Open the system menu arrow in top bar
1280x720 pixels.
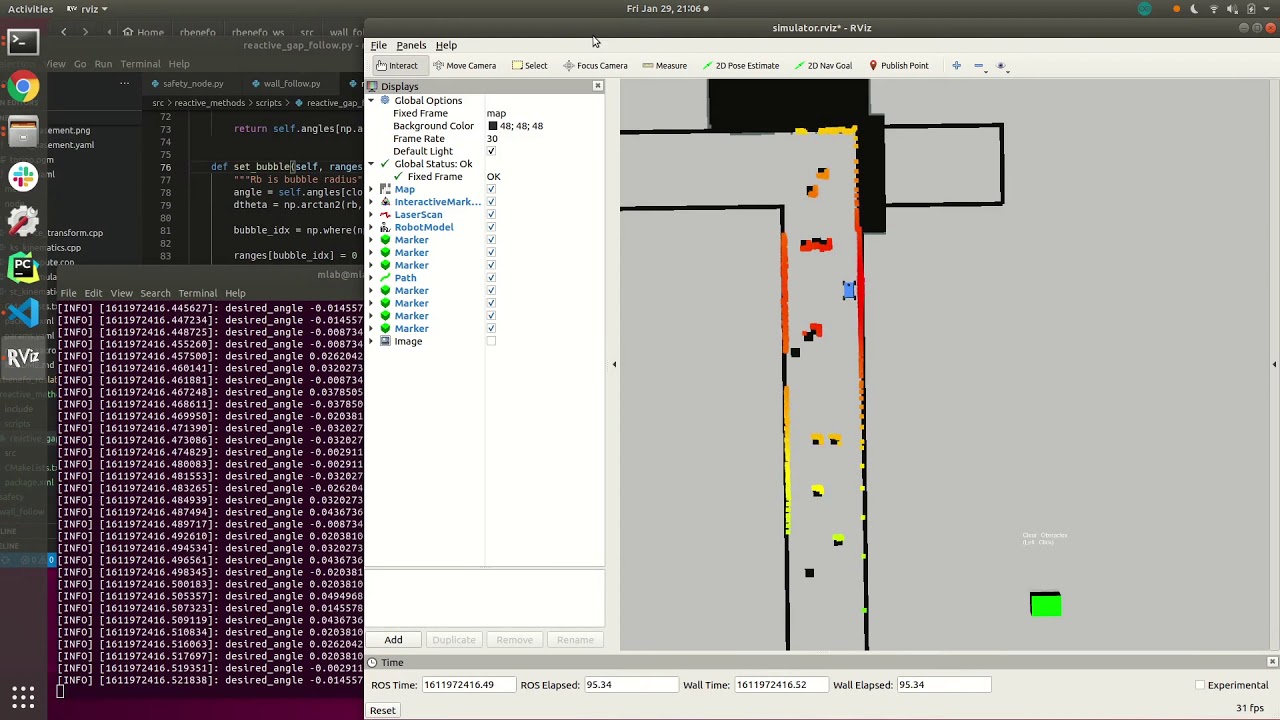coord(1266,9)
